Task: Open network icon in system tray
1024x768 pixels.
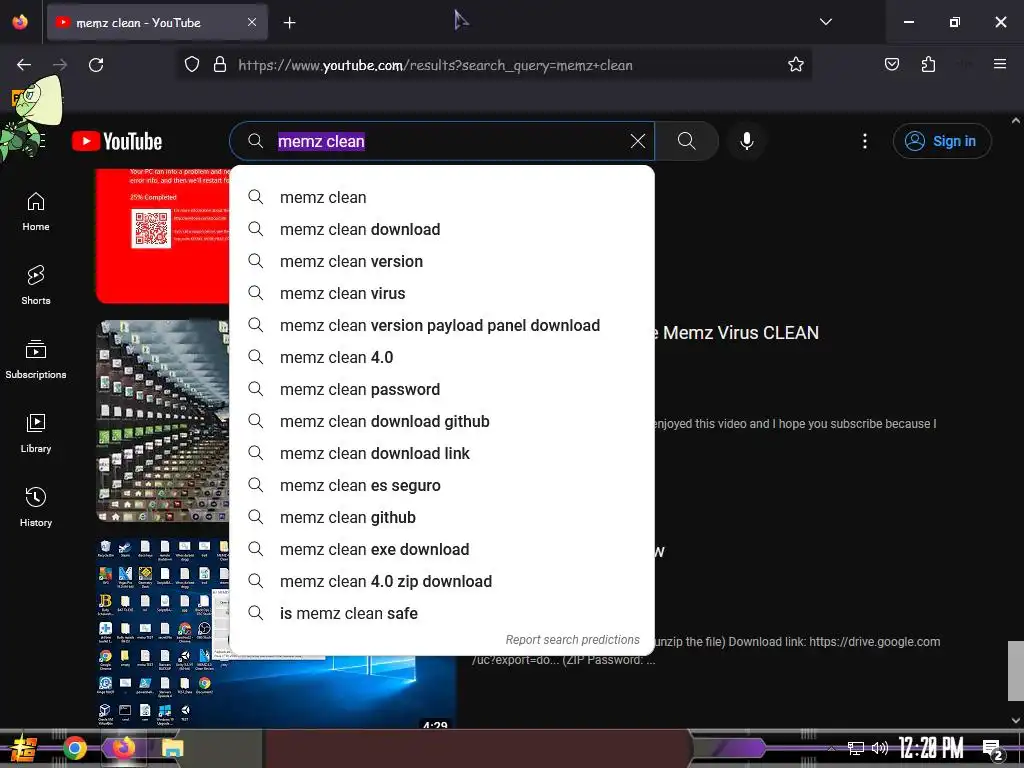Action: (x=855, y=748)
